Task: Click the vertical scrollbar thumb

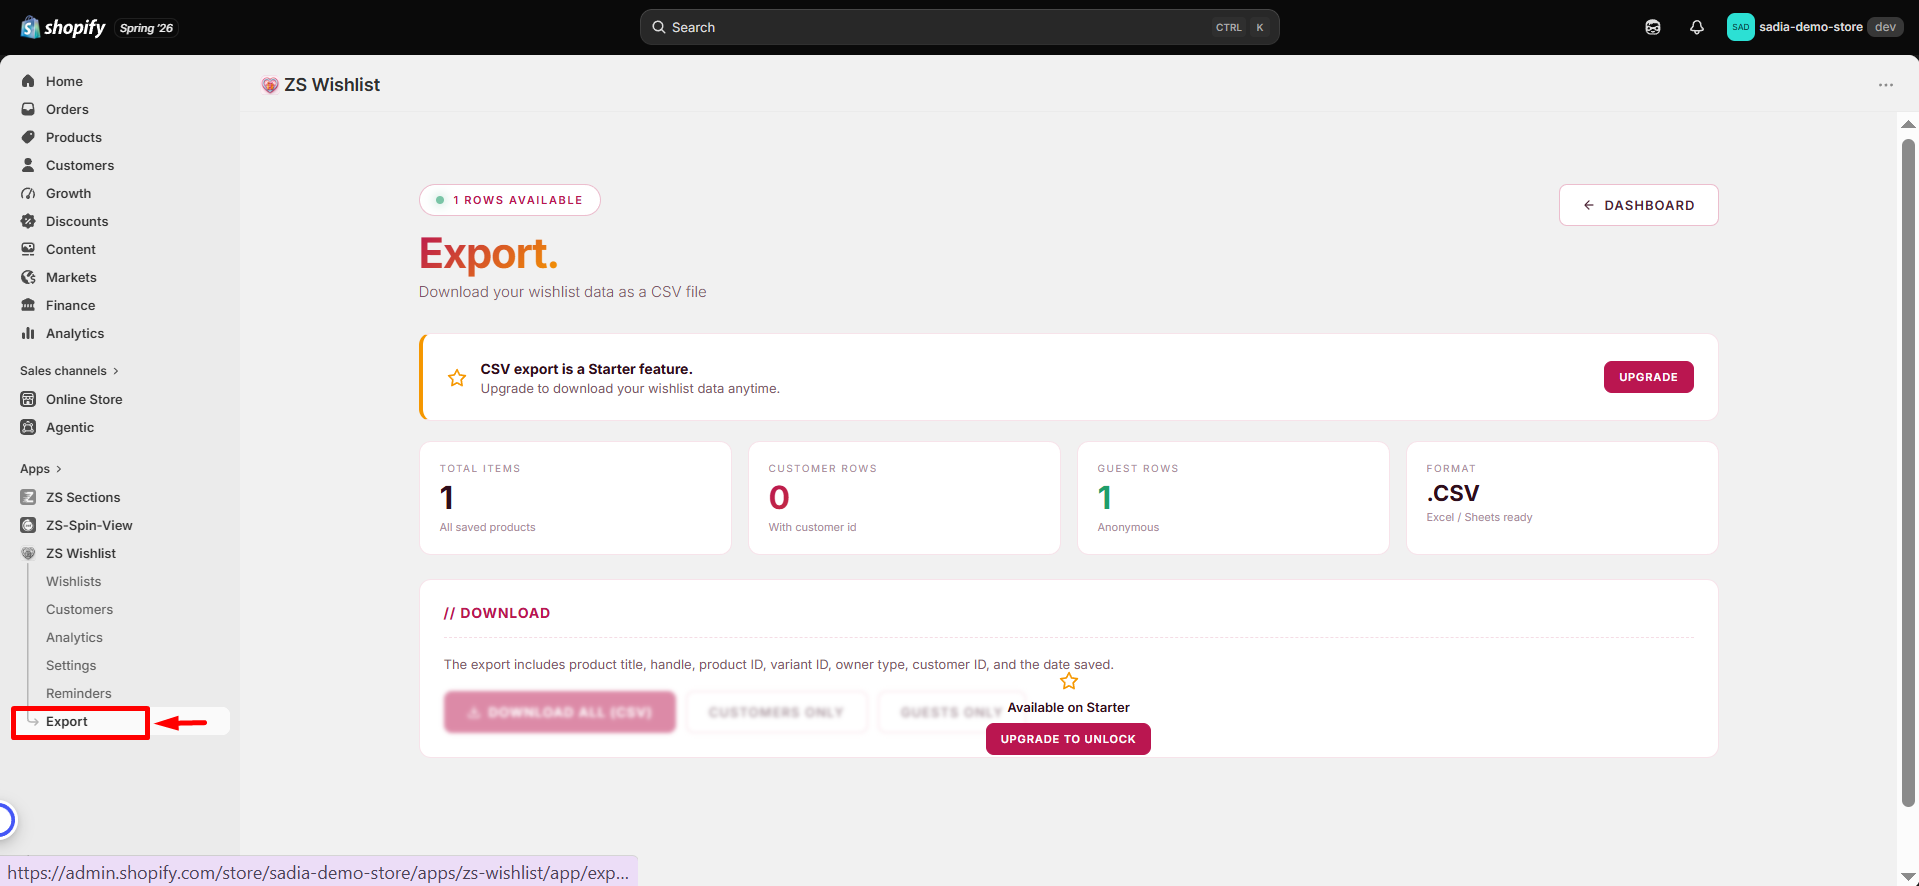Action: [x=1908, y=472]
